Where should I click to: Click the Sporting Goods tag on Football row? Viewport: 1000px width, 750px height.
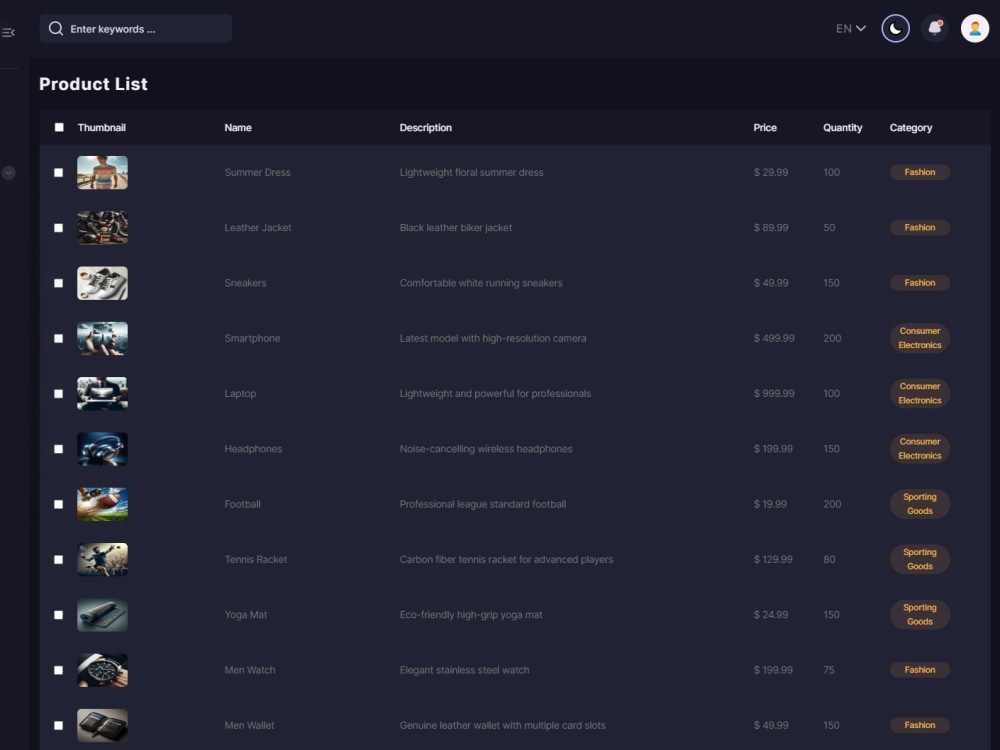(920, 504)
